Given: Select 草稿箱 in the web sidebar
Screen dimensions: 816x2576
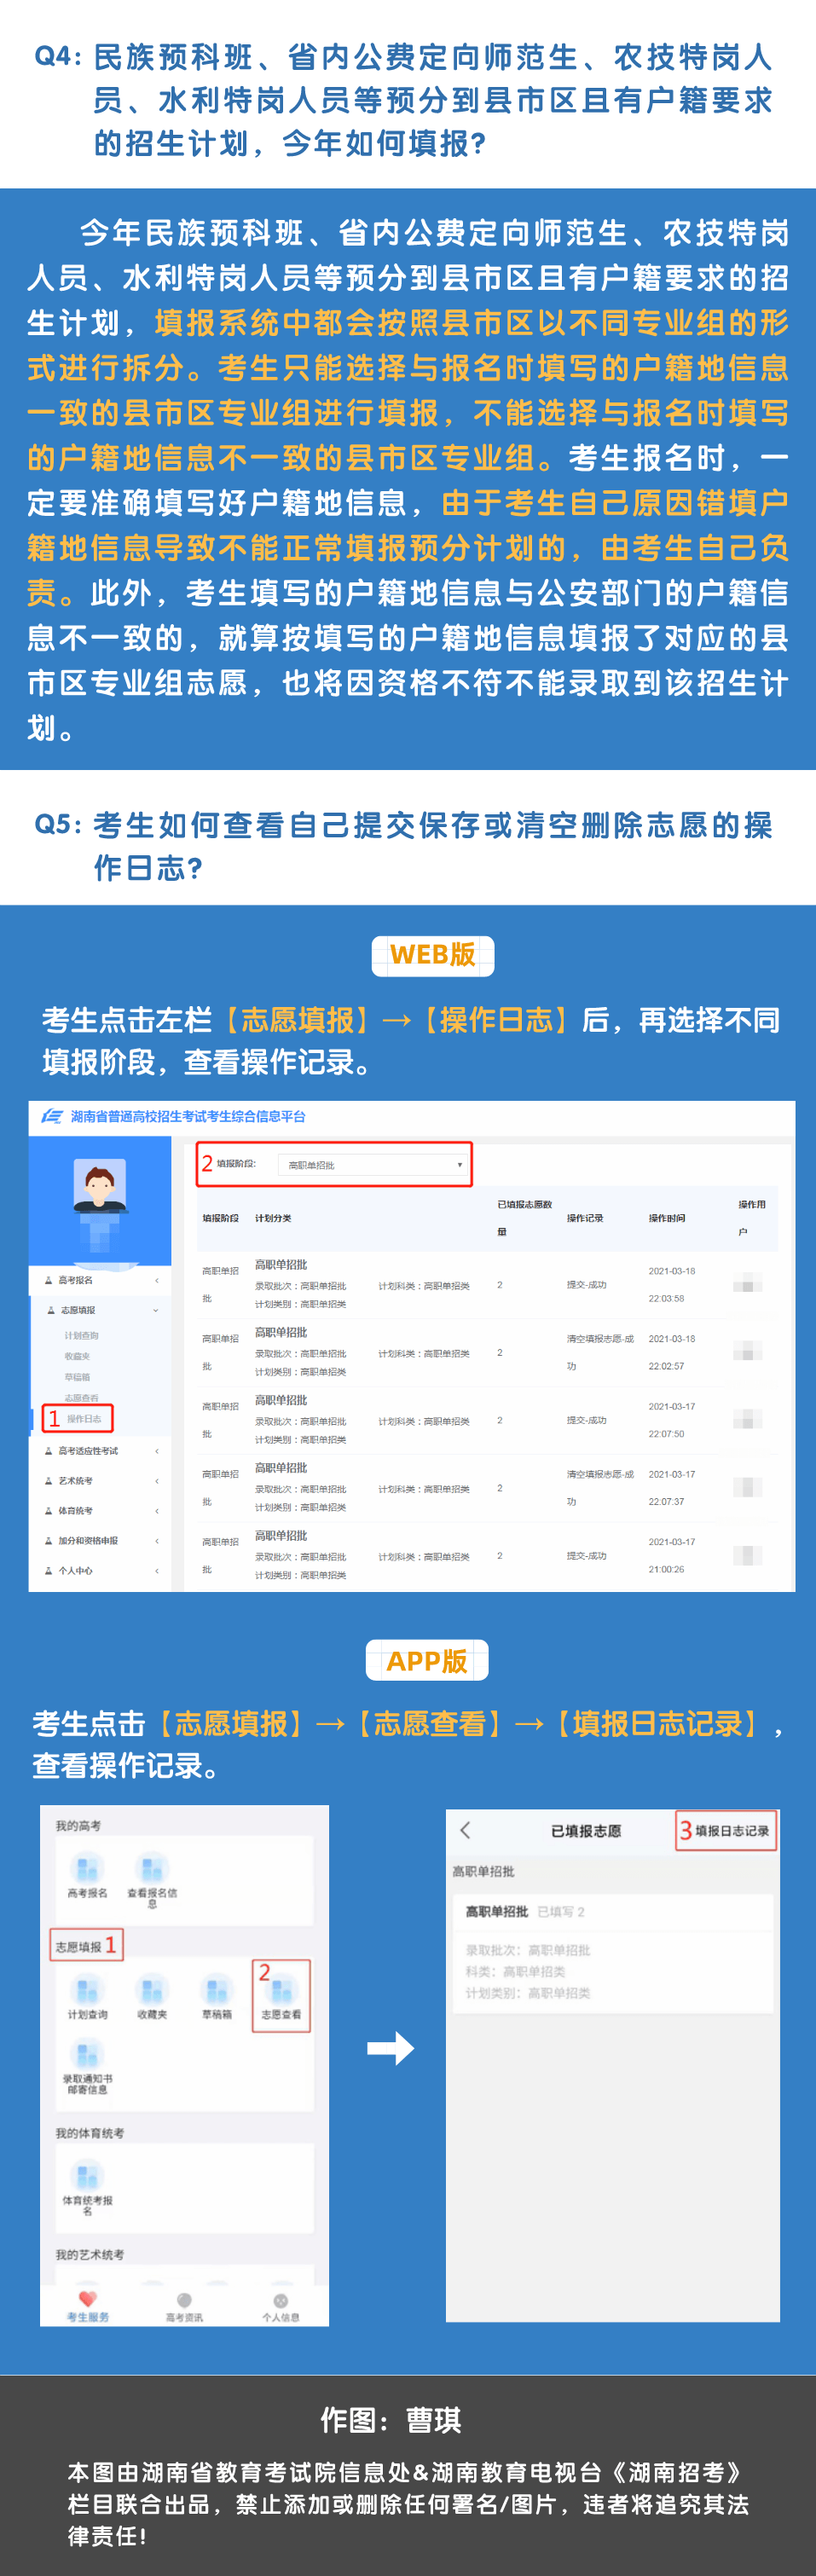Looking at the screenshot, I should (x=78, y=1377).
